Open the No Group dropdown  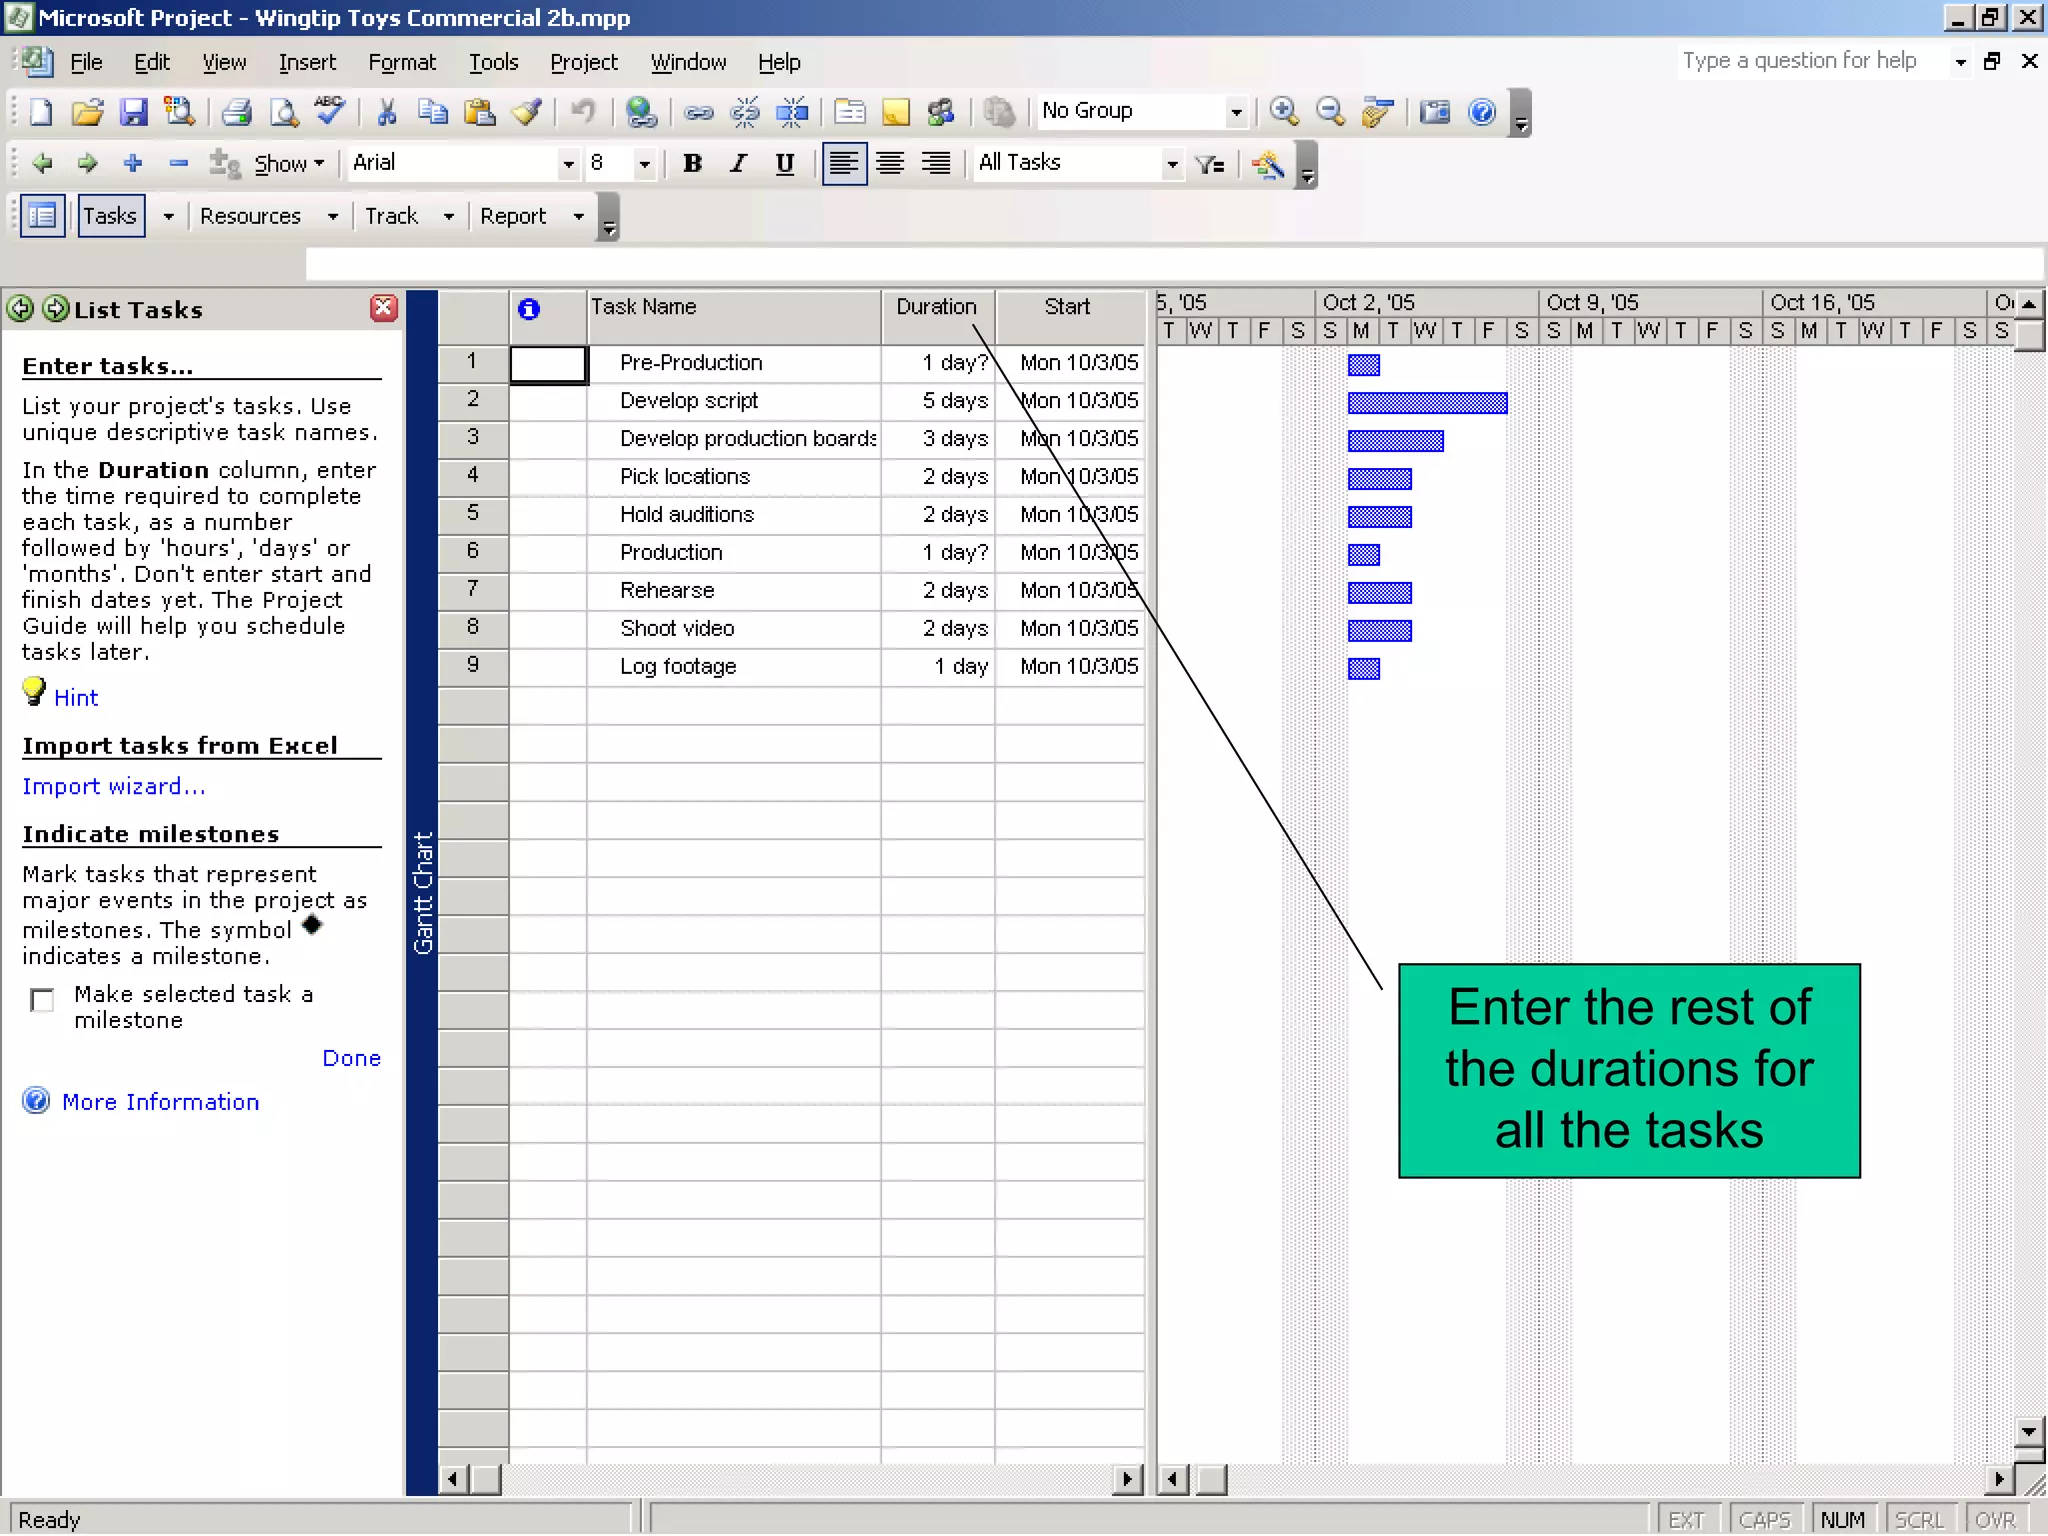coord(1236,112)
